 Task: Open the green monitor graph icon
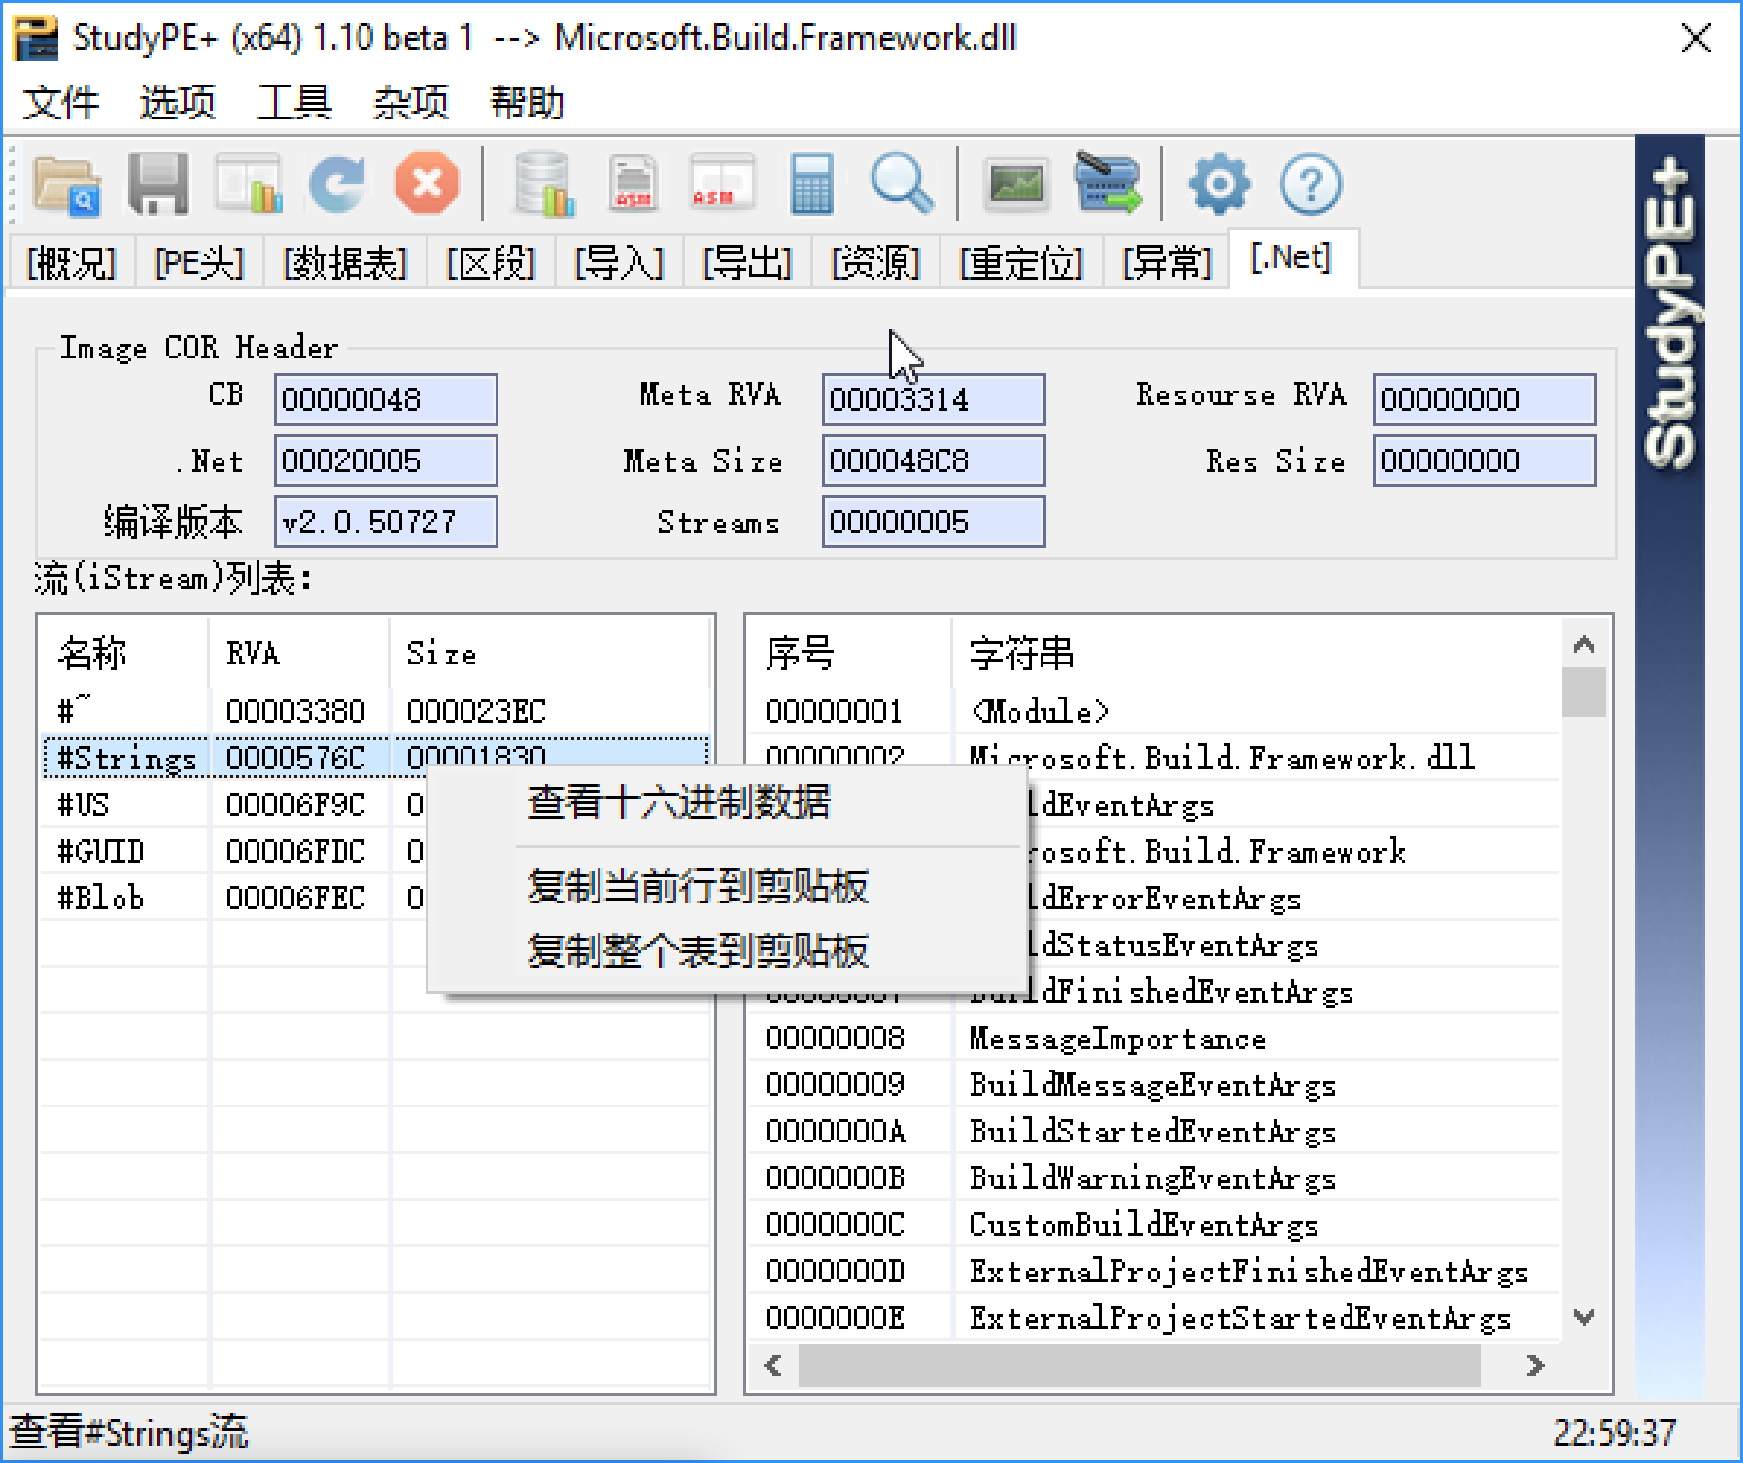coord(1016,185)
